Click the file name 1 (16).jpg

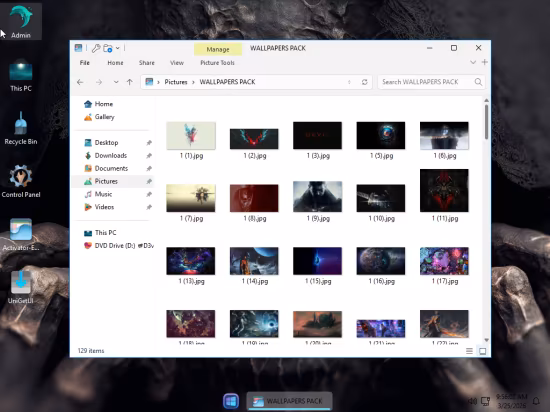pyautogui.click(x=381, y=281)
